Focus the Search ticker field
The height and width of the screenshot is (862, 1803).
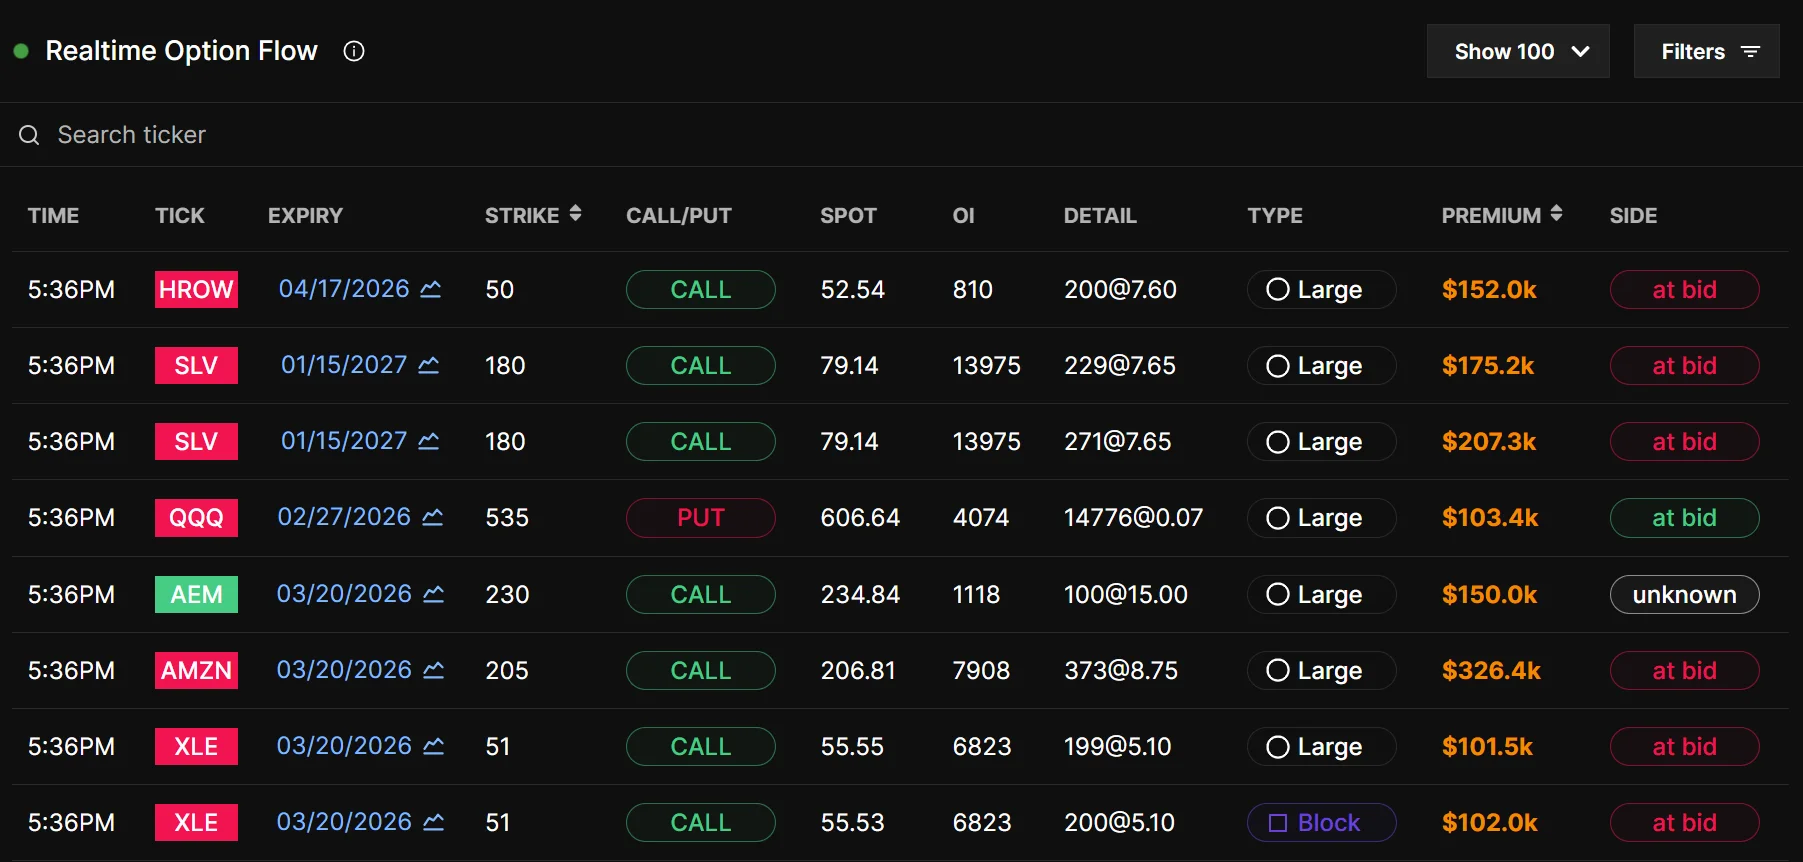coord(901,135)
